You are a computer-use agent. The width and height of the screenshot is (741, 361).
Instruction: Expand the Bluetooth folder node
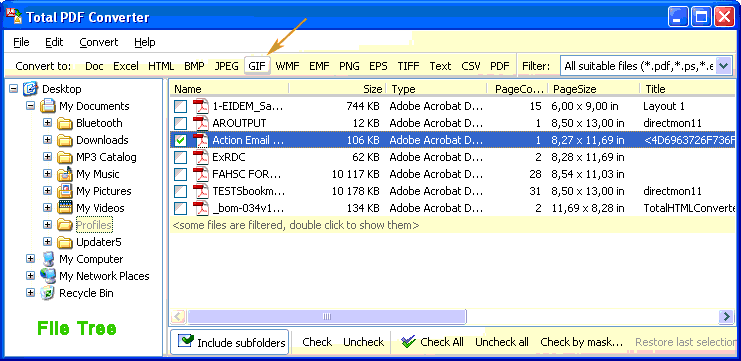tap(47, 123)
